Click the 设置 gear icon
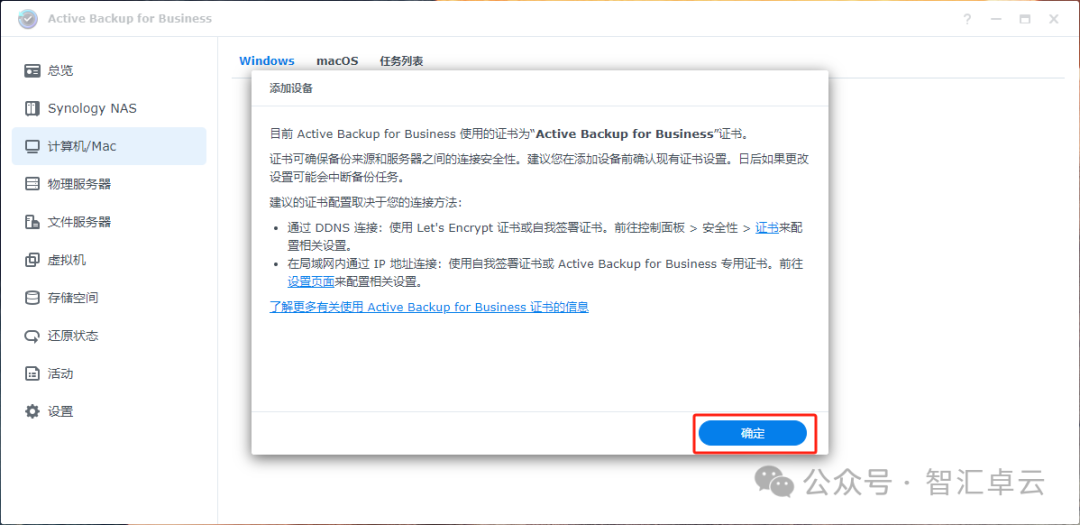The width and height of the screenshot is (1080, 525). click(32, 411)
